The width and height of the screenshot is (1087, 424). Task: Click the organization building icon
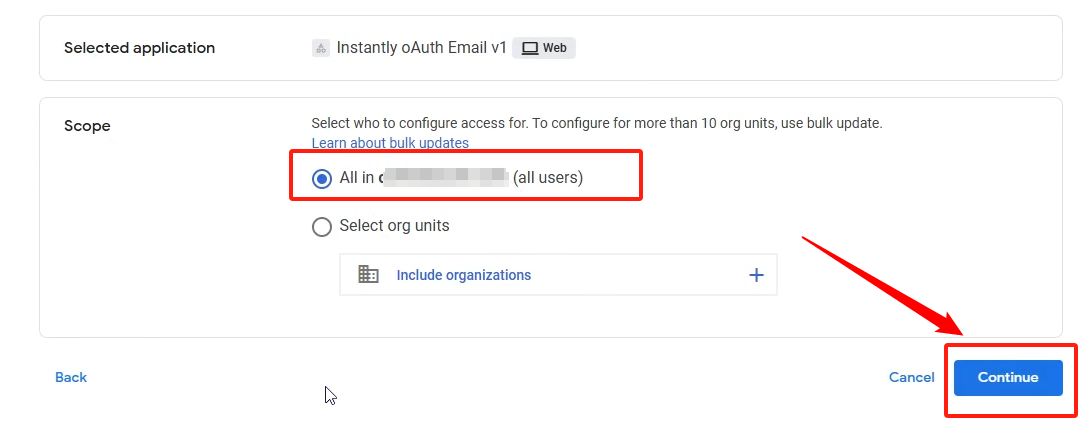[x=368, y=275]
